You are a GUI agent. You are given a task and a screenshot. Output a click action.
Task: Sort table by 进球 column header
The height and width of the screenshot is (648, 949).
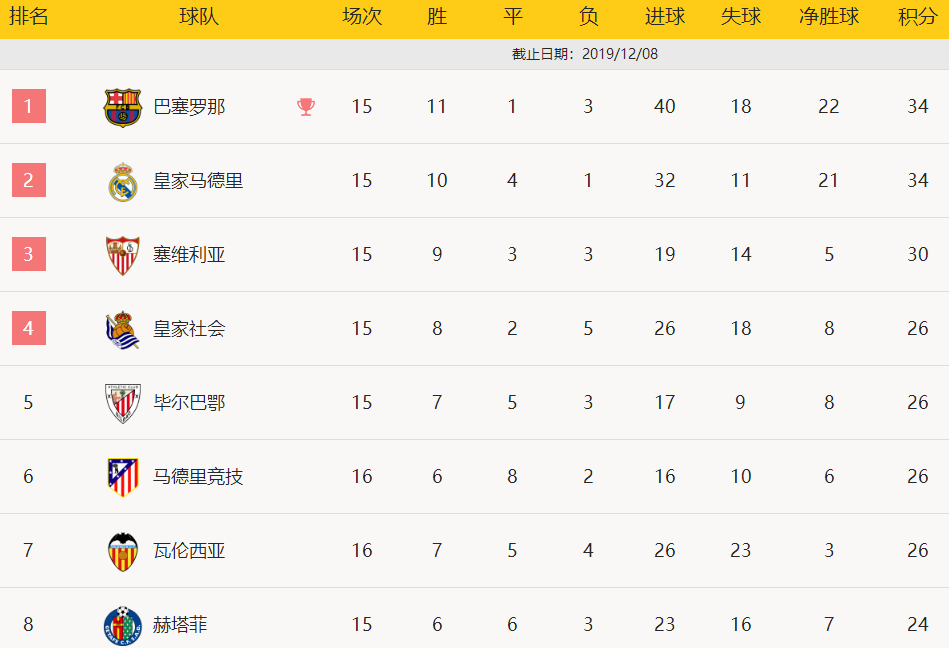point(665,16)
